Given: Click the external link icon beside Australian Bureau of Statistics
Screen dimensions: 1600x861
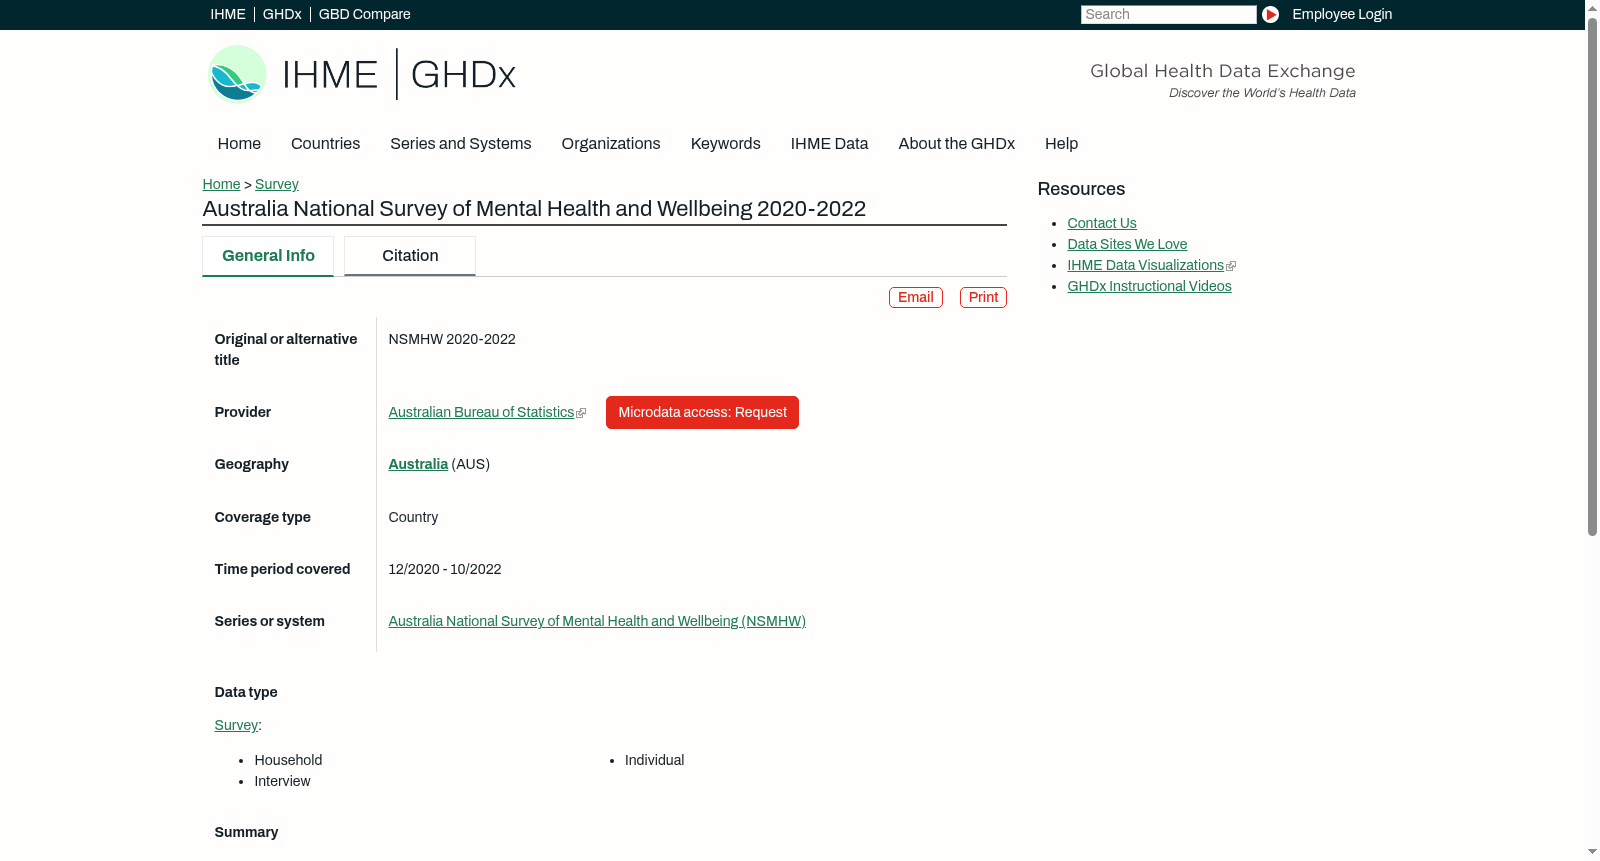Looking at the screenshot, I should click(x=581, y=413).
